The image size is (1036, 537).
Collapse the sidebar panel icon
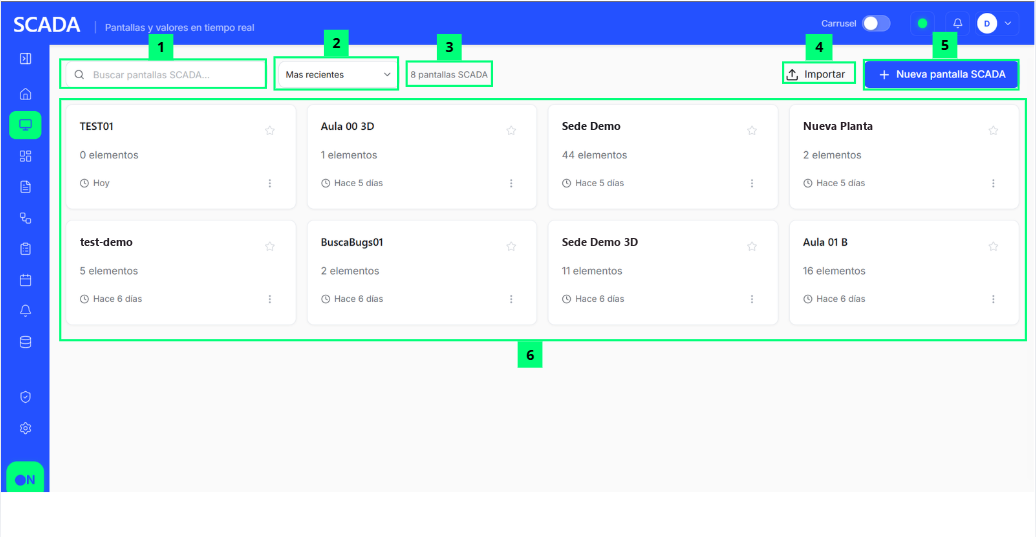pyautogui.click(x=25, y=59)
